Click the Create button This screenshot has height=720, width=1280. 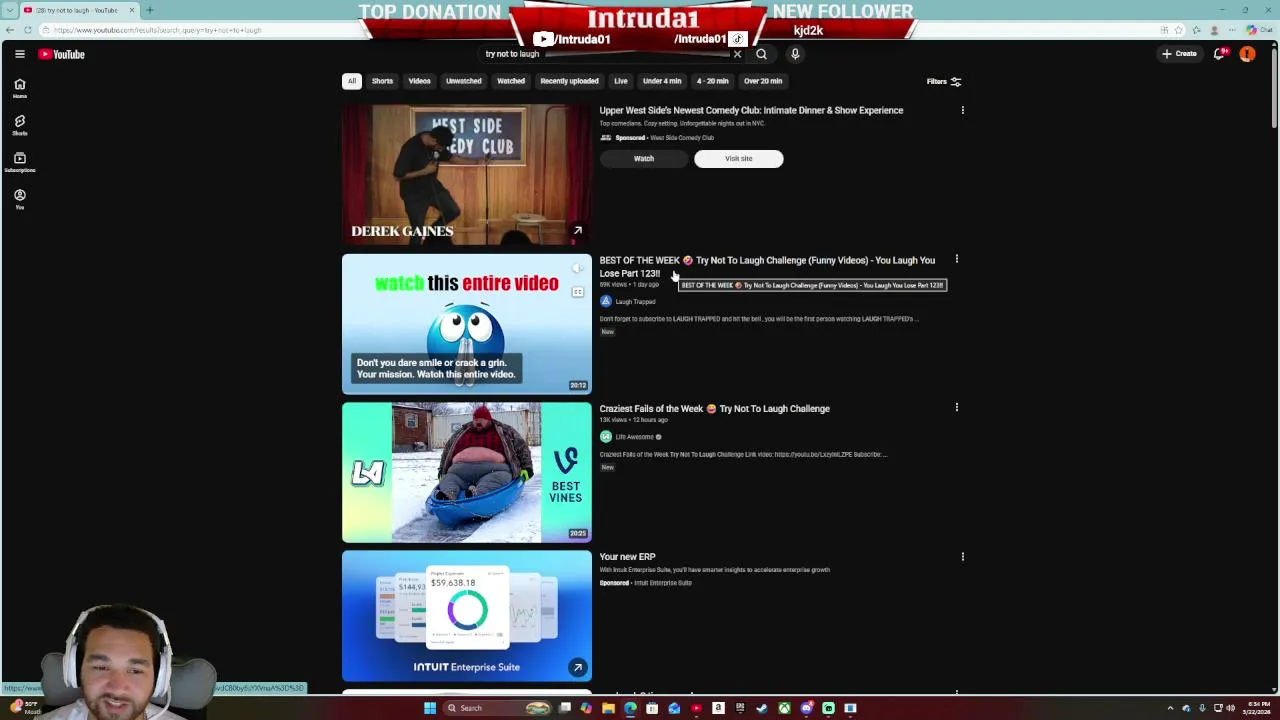(1180, 54)
